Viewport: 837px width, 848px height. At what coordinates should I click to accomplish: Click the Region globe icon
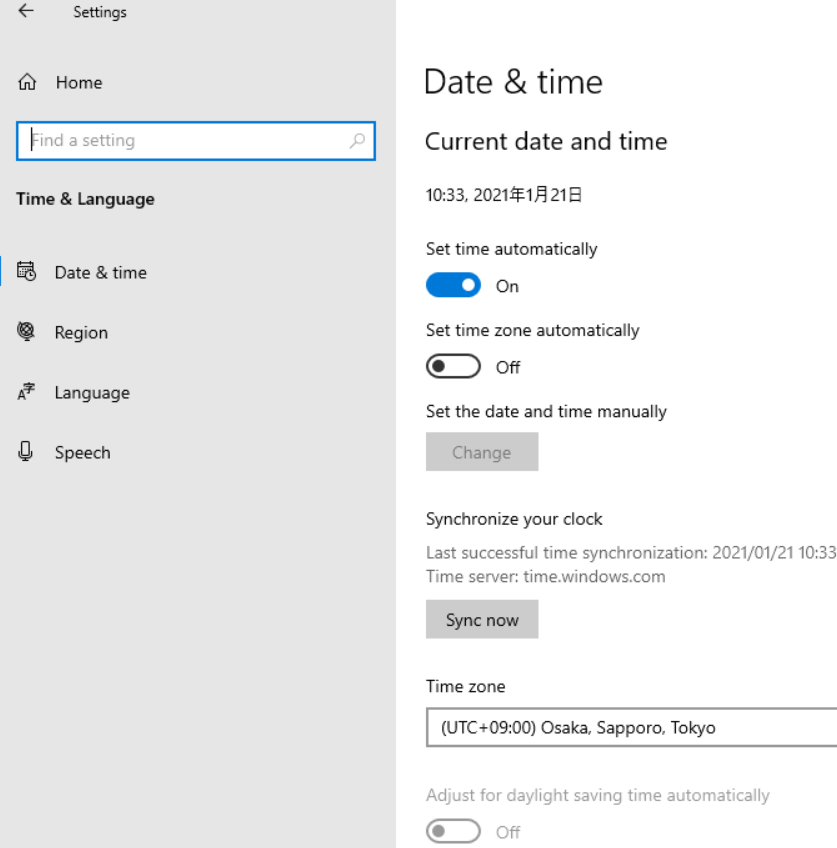point(27,332)
